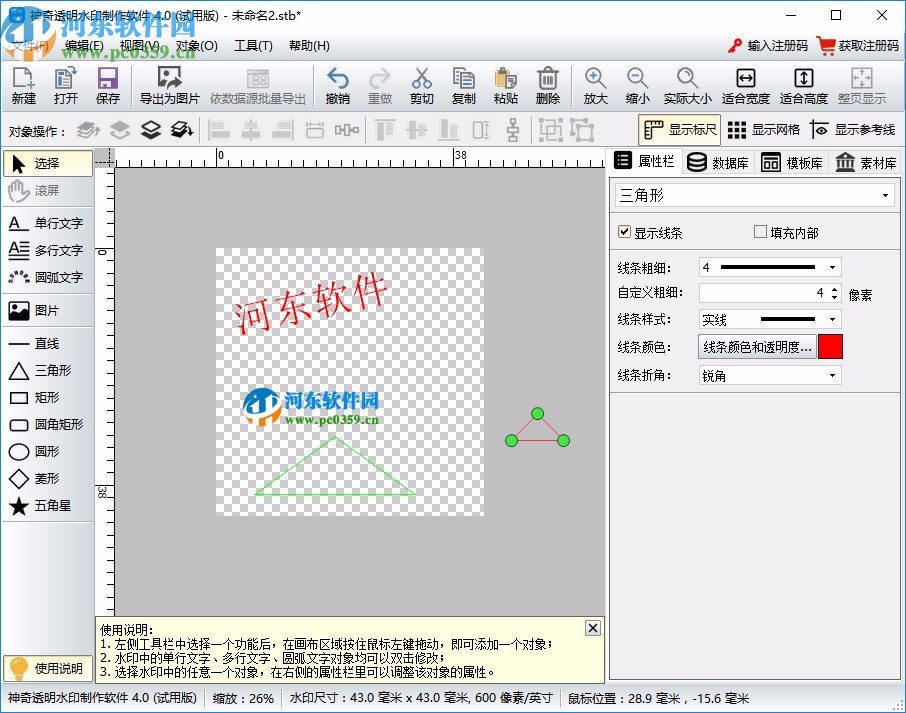Decrease 自定义粗细 value with down arrow
Viewport: 906px width, 713px height.
(834, 298)
